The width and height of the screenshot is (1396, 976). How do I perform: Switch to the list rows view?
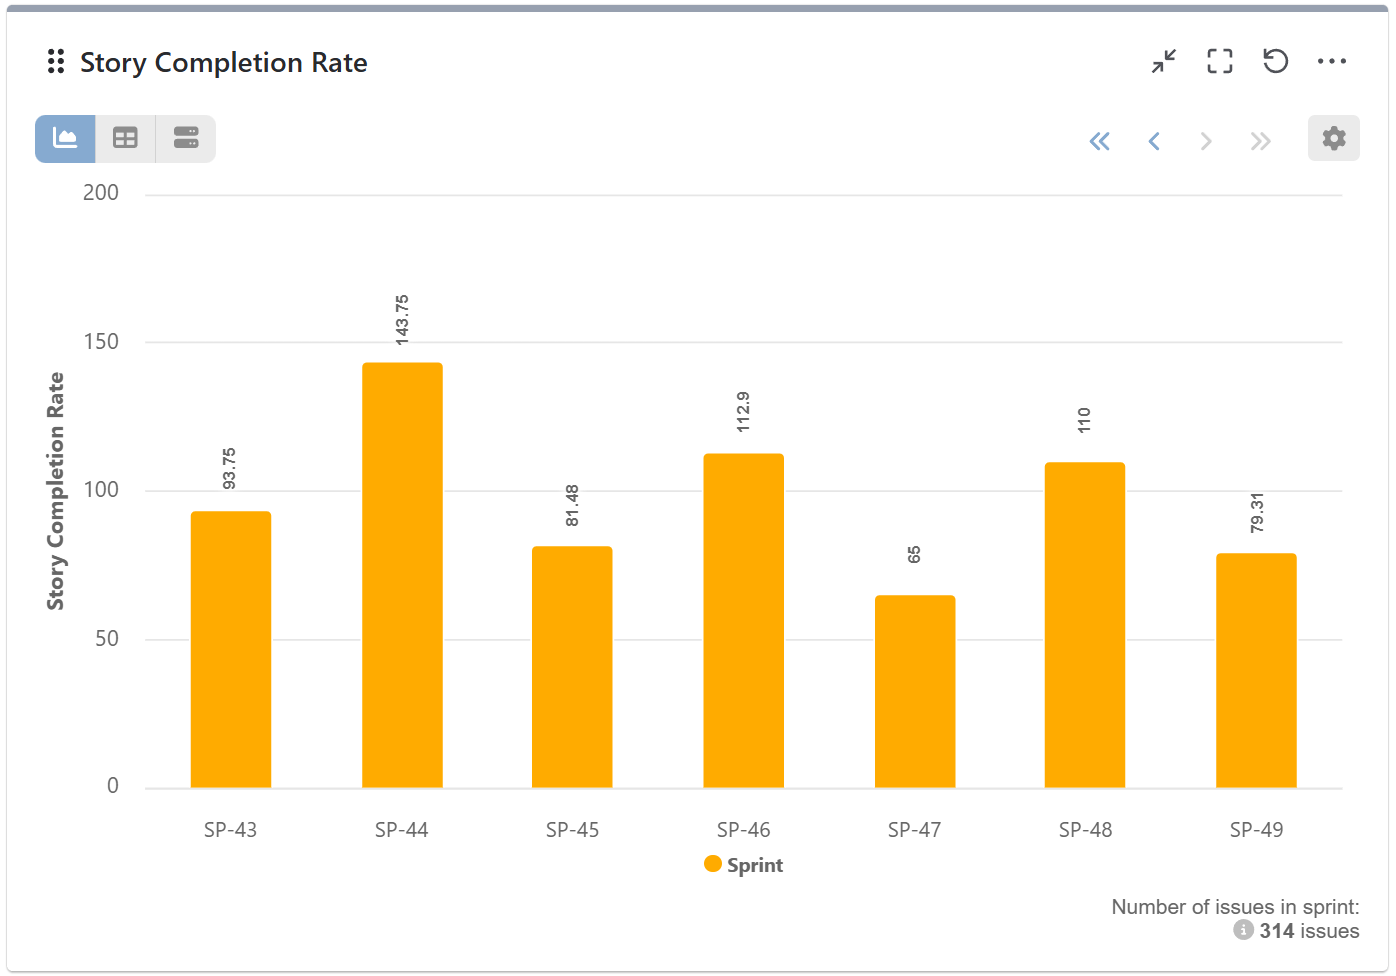186,138
